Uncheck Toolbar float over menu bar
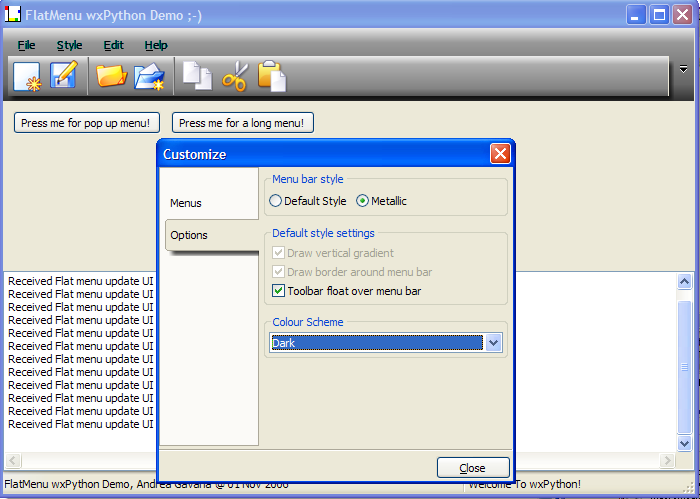Viewport: 700px width, 499px height. [x=278, y=291]
